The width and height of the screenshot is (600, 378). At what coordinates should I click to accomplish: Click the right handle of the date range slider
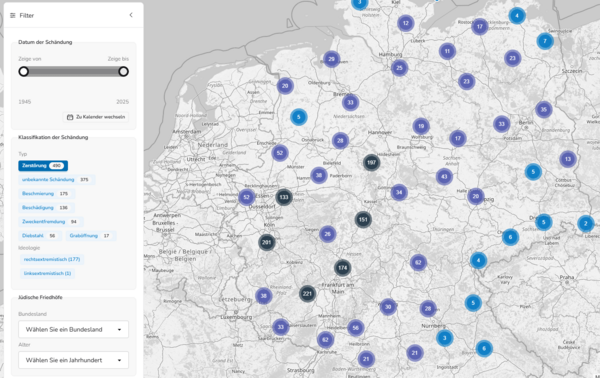click(123, 72)
